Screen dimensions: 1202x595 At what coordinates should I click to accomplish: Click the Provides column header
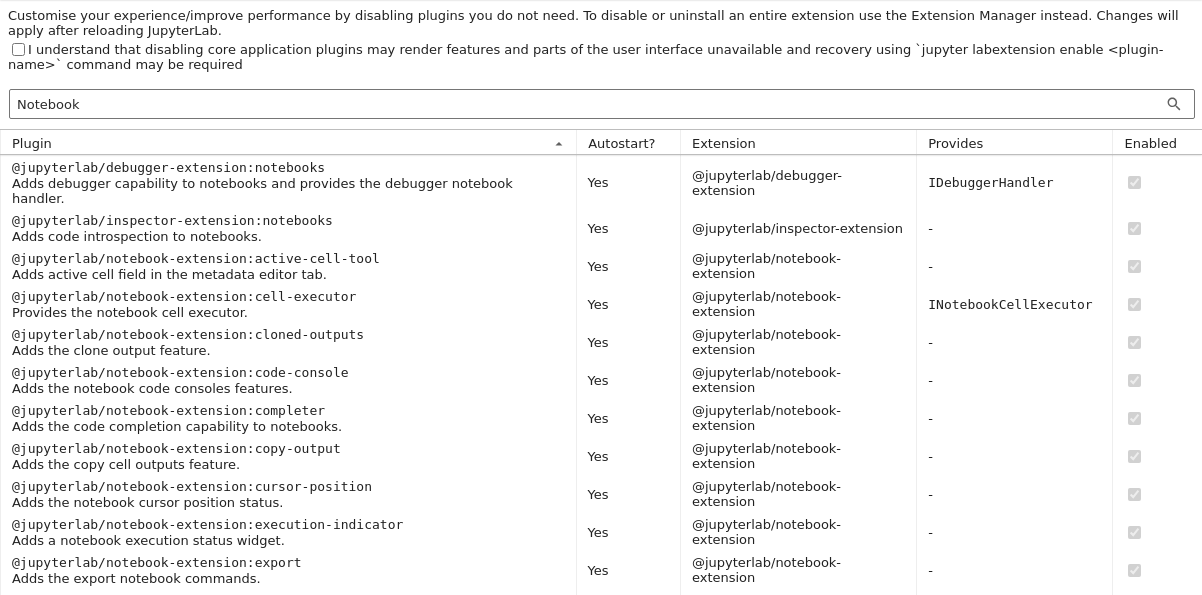pyautogui.click(x=955, y=143)
